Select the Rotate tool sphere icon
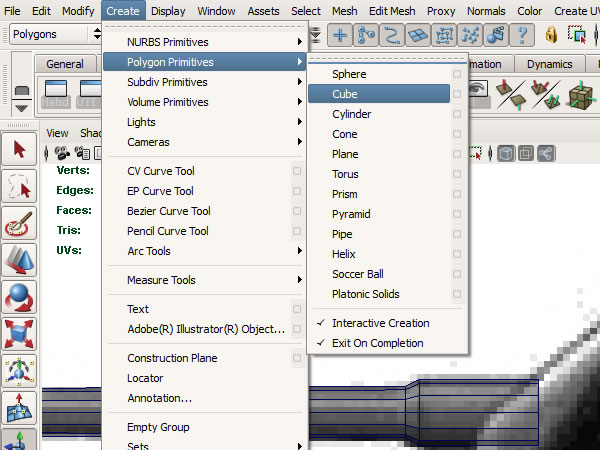This screenshot has width=600, height=450. tap(19, 297)
